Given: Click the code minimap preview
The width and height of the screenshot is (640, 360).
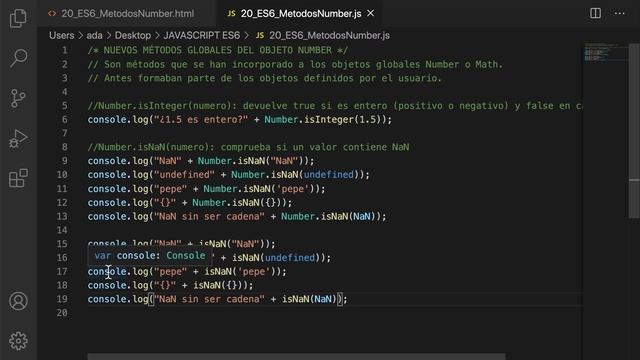Looking at the screenshot, I should 605,52.
